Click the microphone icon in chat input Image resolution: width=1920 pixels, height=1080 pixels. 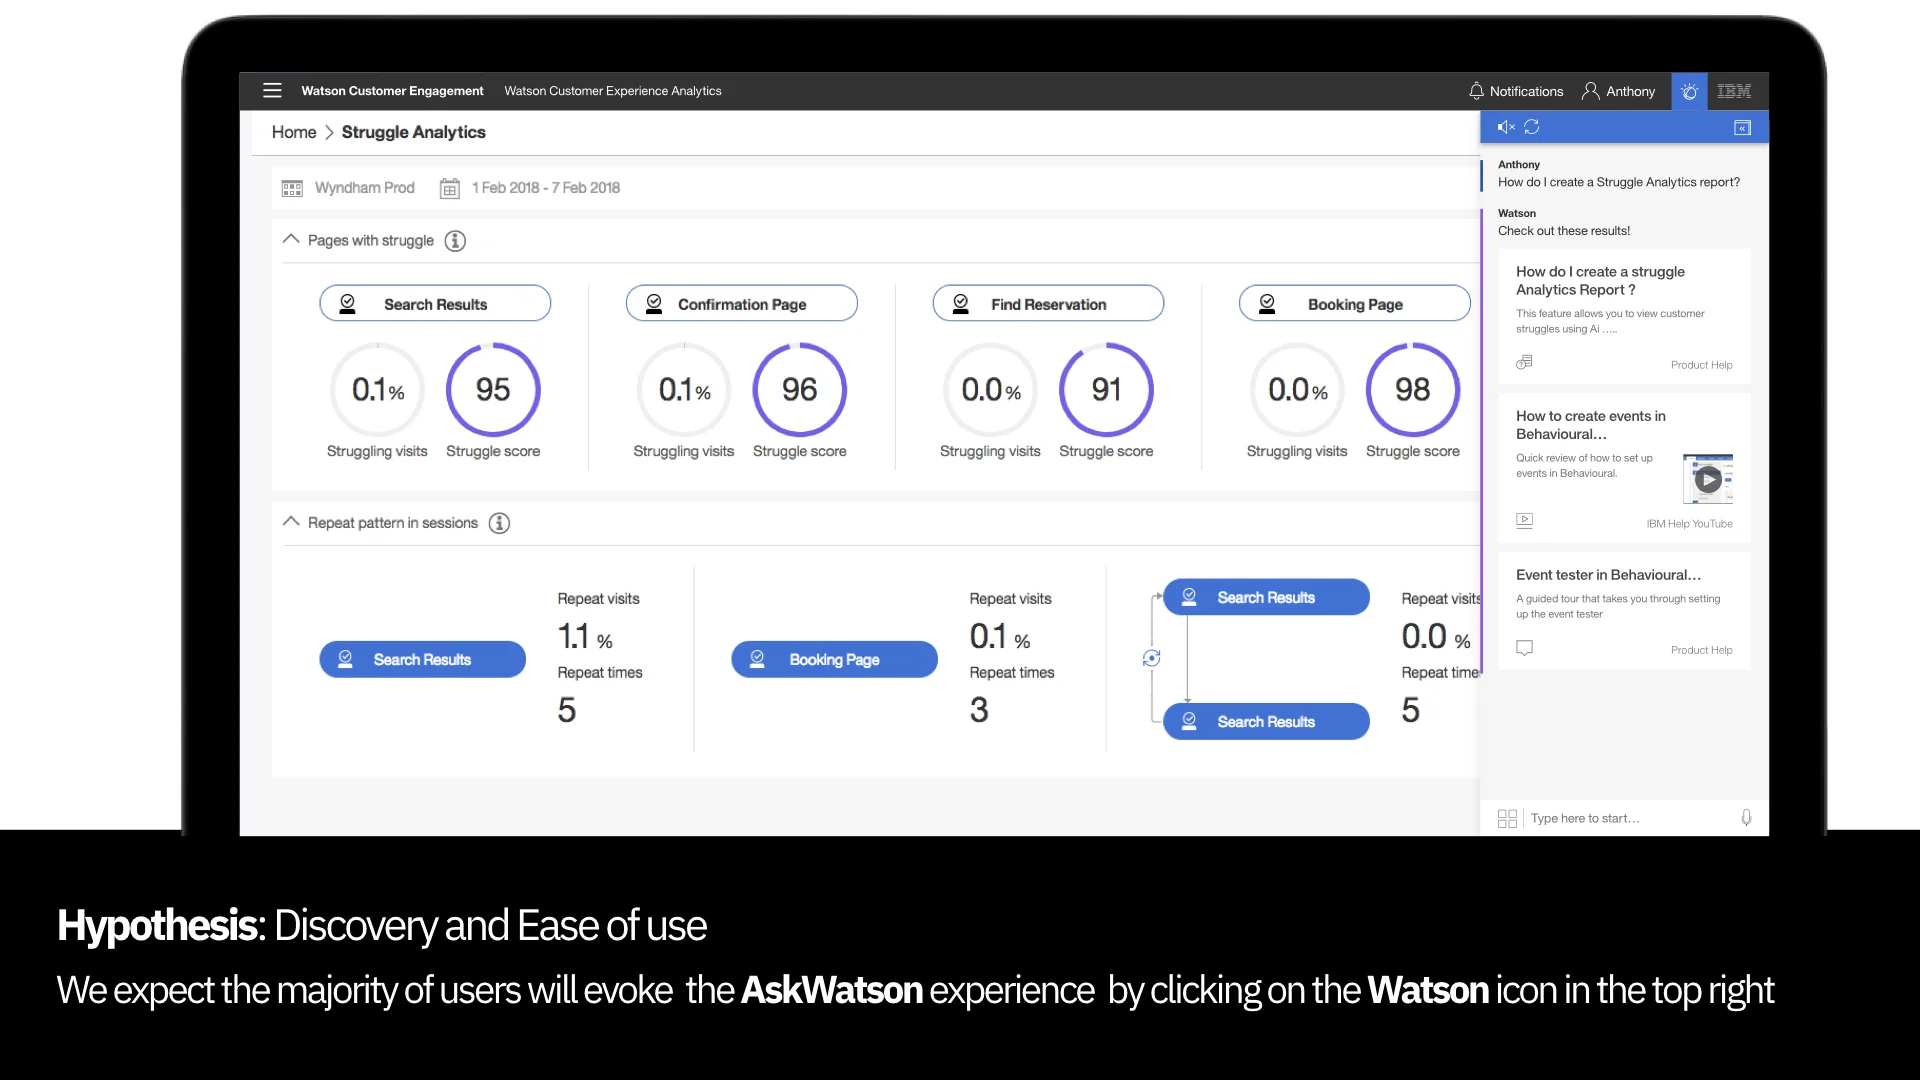coord(1746,818)
